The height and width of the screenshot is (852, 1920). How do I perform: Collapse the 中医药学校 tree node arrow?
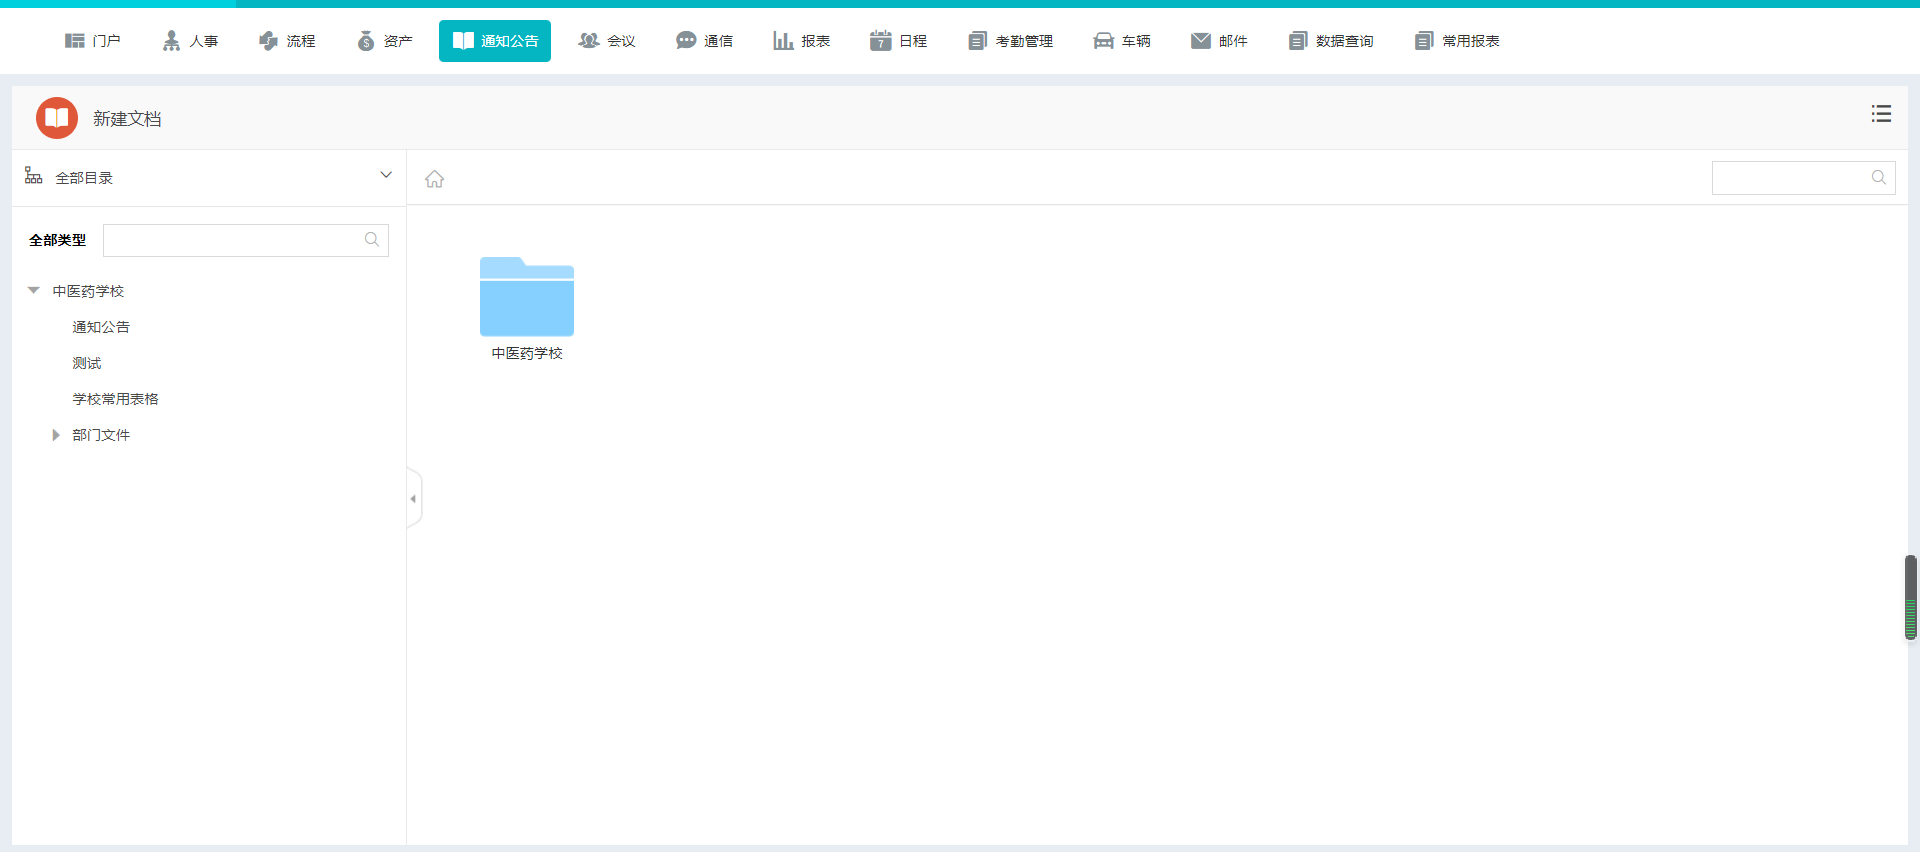click(33, 291)
